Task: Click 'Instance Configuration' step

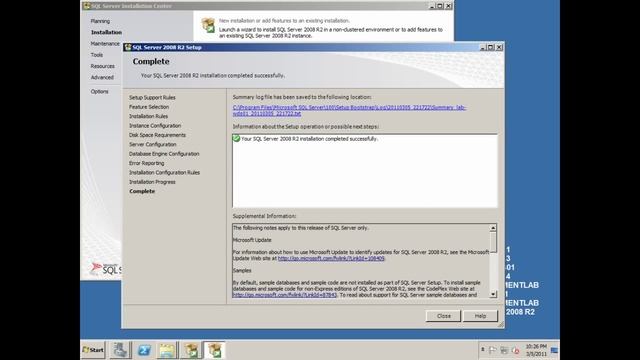Action: (x=155, y=126)
